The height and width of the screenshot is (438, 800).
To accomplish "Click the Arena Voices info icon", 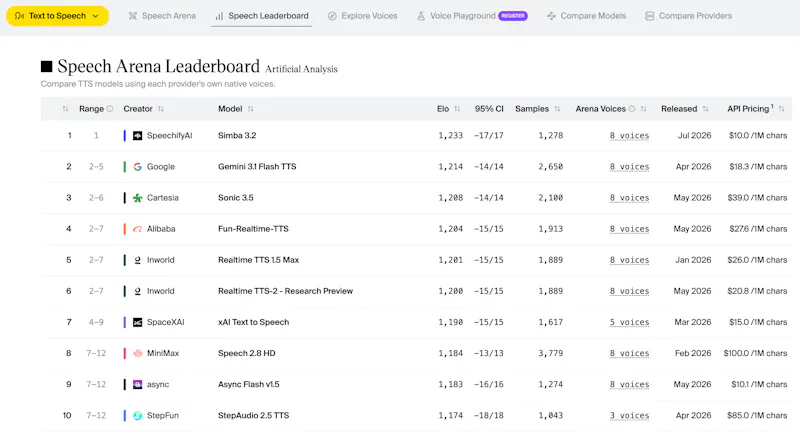I will [x=632, y=109].
